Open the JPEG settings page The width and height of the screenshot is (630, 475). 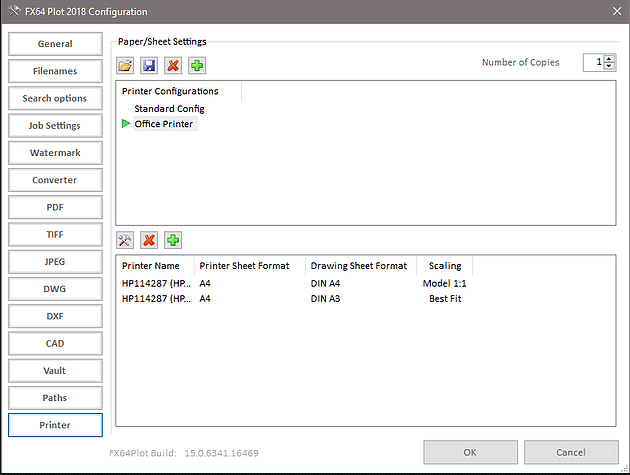click(55, 262)
